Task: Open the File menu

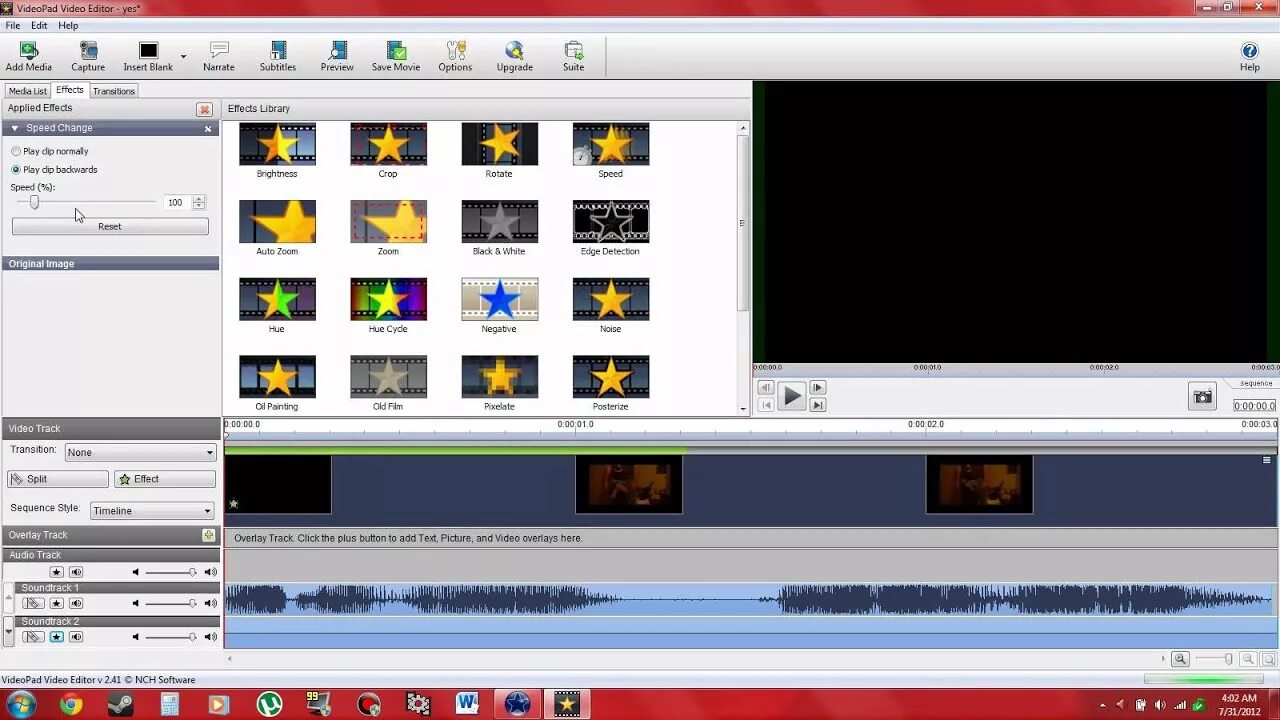Action: pyautogui.click(x=13, y=26)
